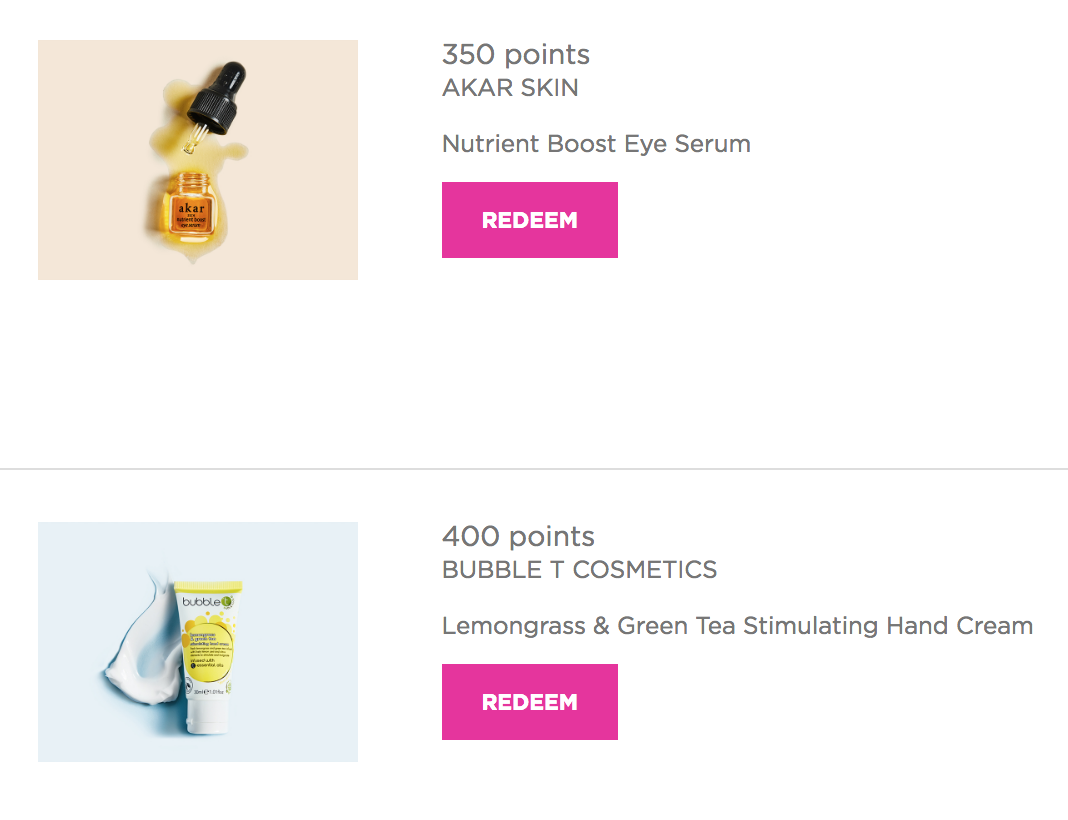Screen dimensions: 1068x820
Task: Click the BUBBLE T COSMETICS brand name
Action: click(x=579, y=569)
